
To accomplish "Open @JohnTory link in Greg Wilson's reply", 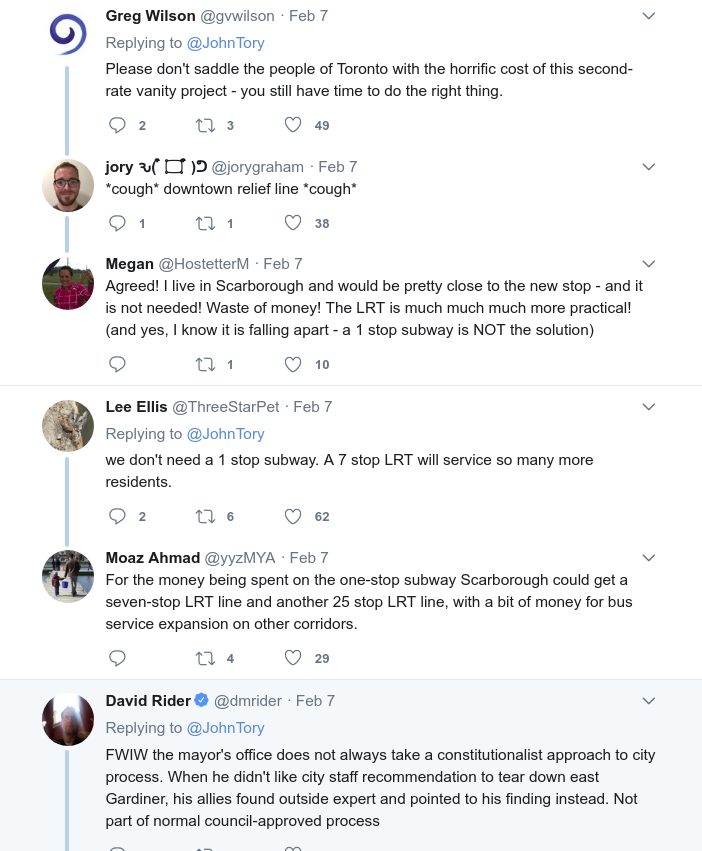I will (226, 43).
